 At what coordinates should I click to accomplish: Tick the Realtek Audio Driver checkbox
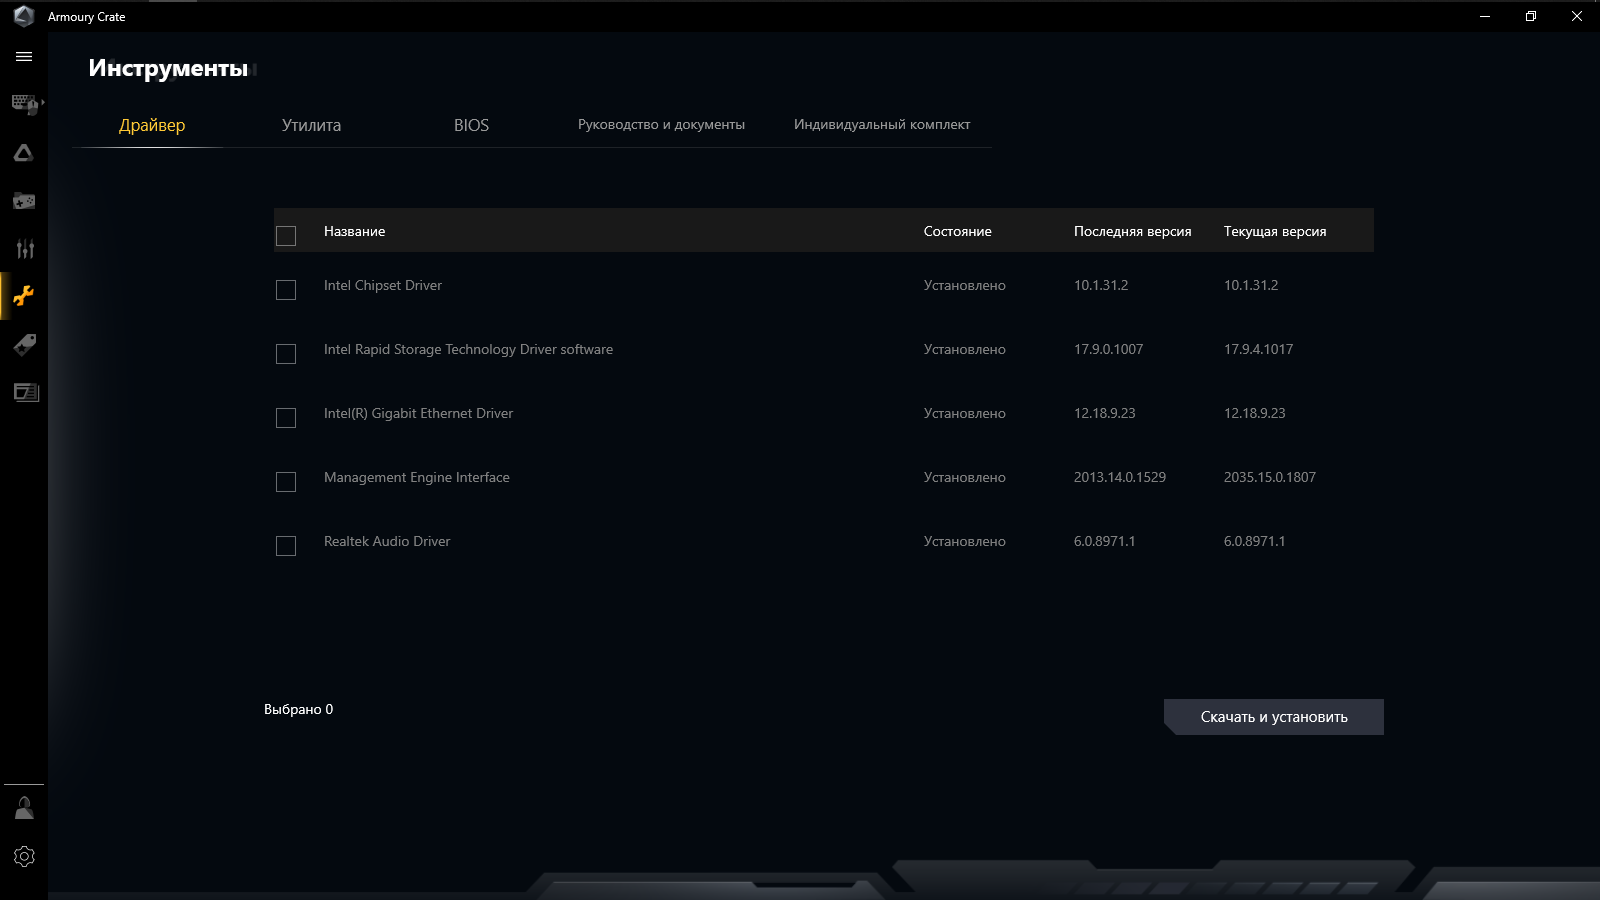286,546
